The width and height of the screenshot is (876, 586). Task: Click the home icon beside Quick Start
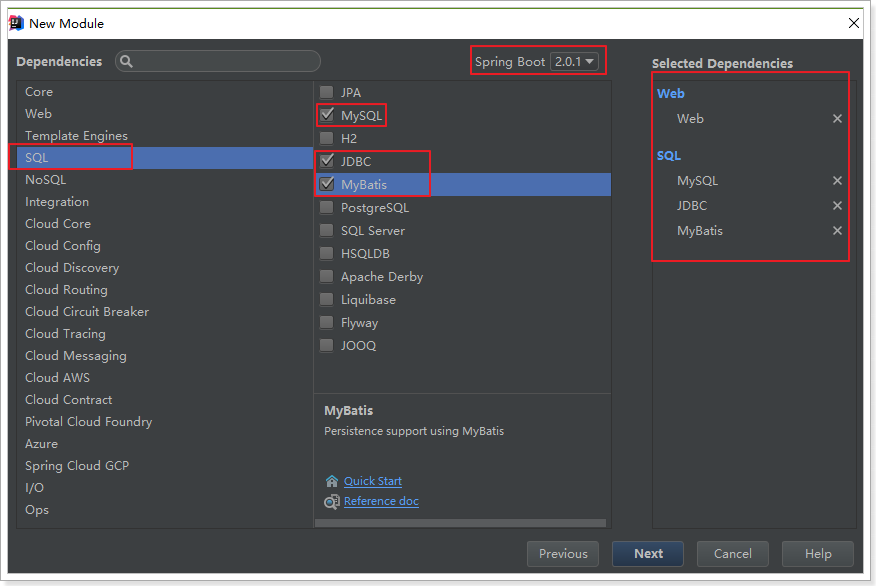click(x=332, y=481)
